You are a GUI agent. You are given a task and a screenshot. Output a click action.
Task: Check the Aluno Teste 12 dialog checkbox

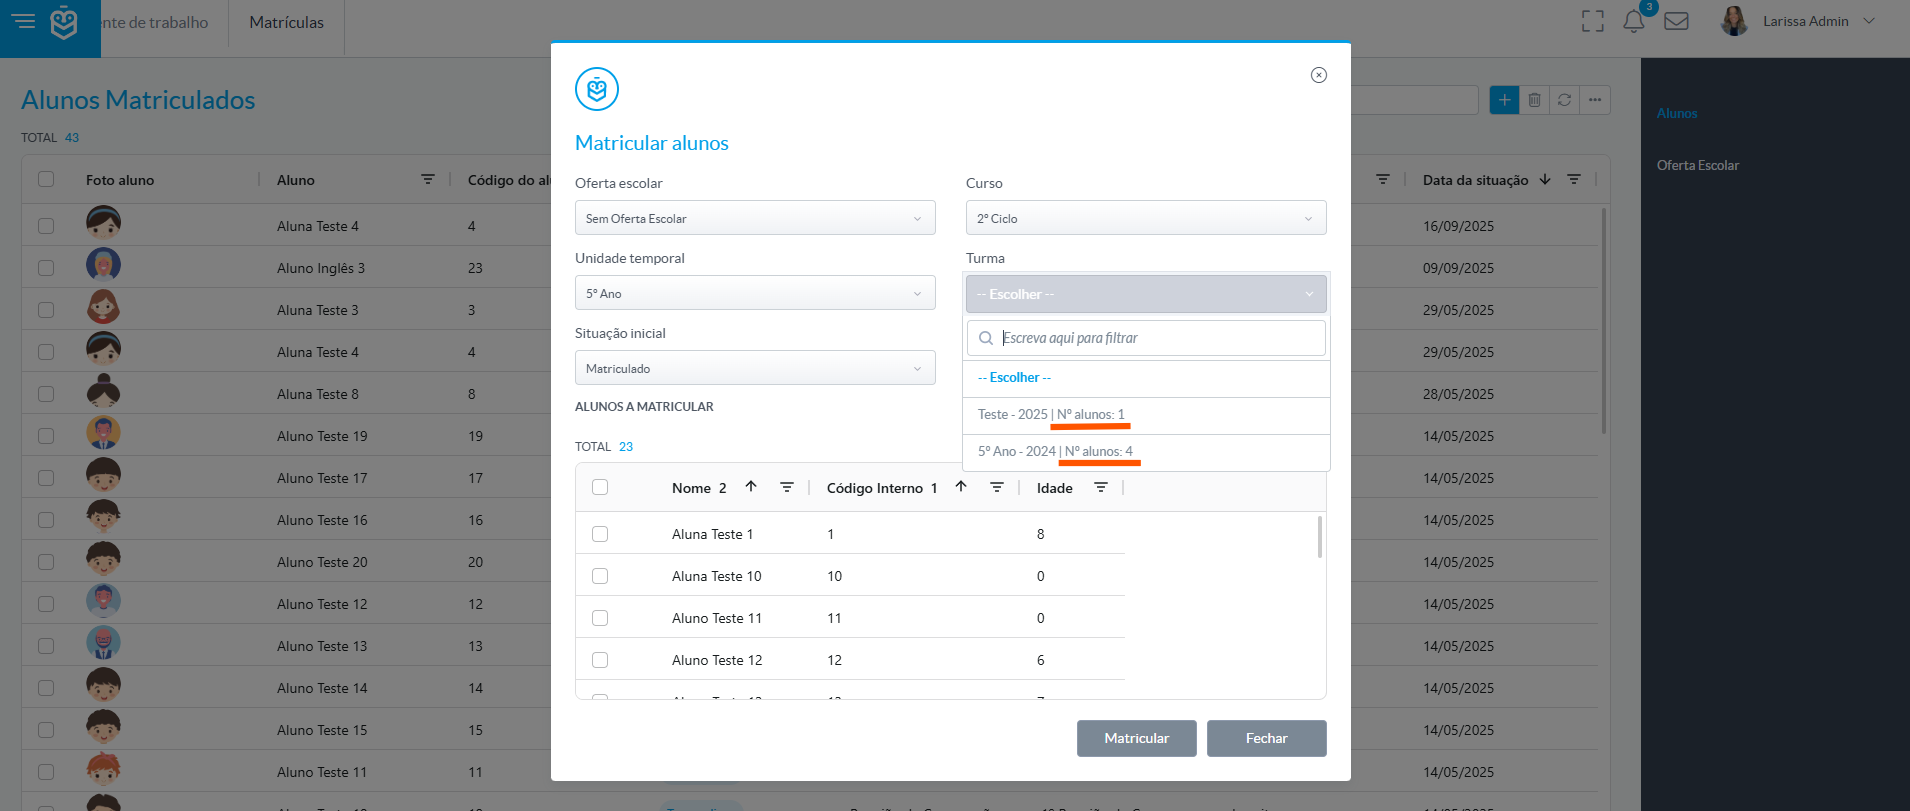tap(600, 660)
